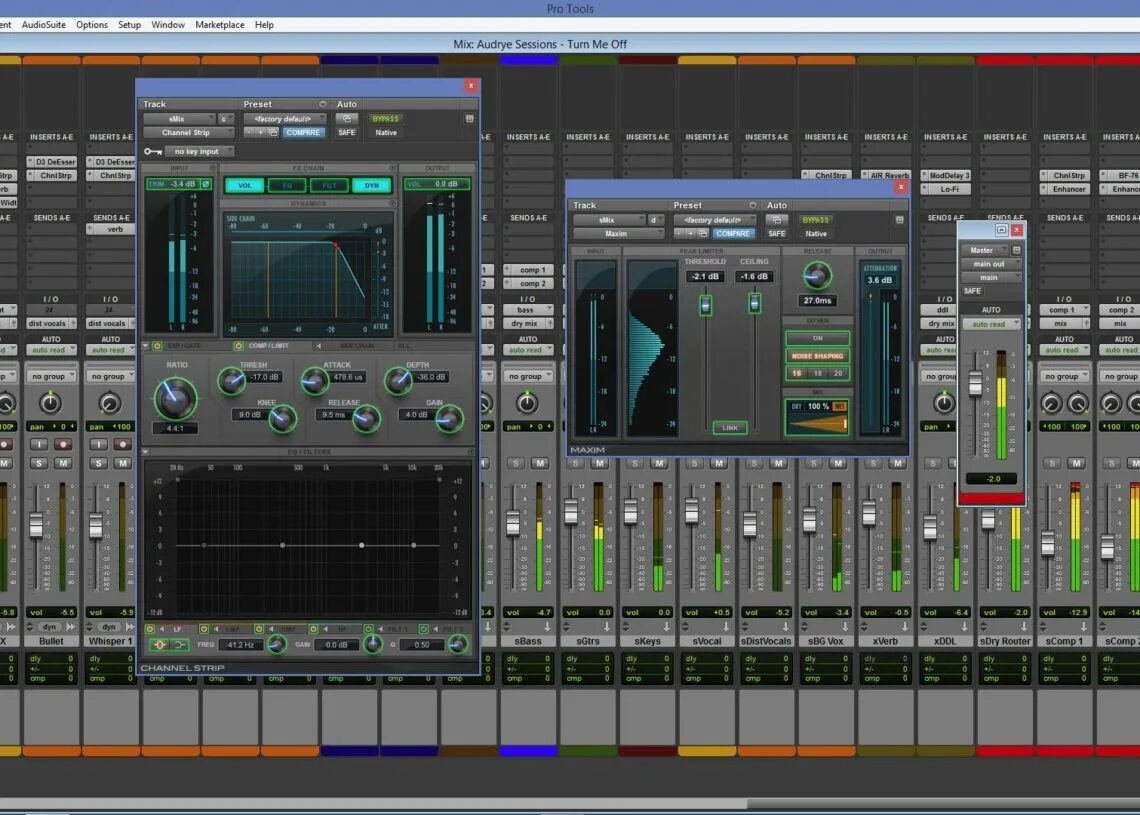Mute the sBass channel

[x=539, y=463]
